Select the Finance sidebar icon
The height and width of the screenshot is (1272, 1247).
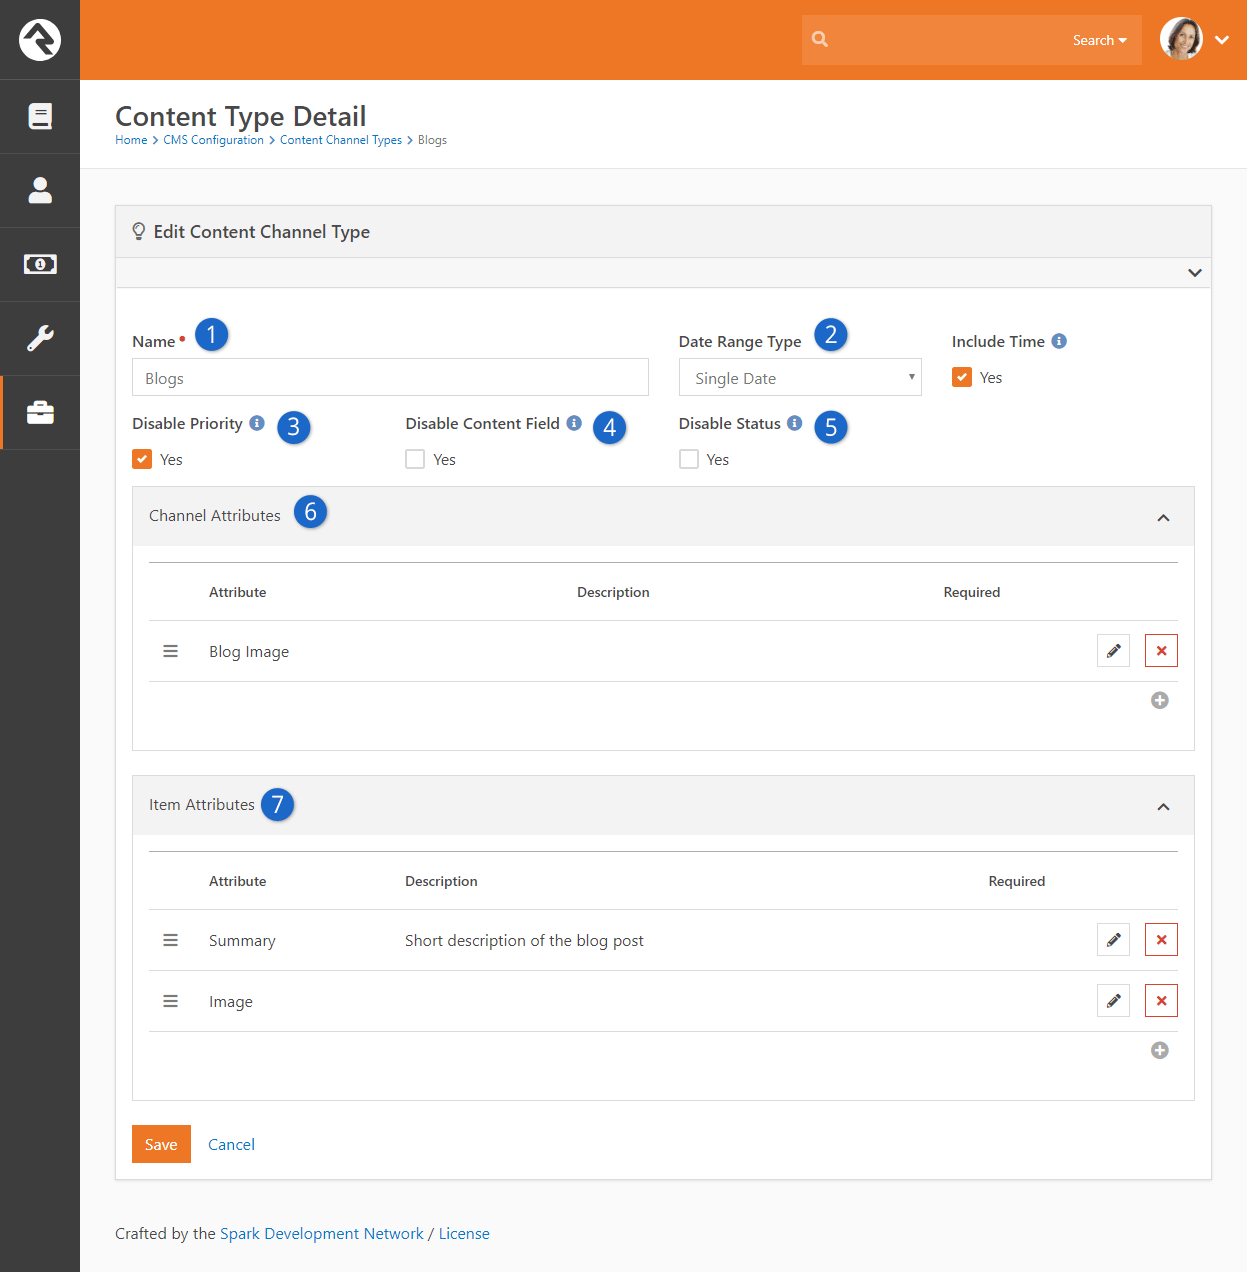click(x=40, y=264)
